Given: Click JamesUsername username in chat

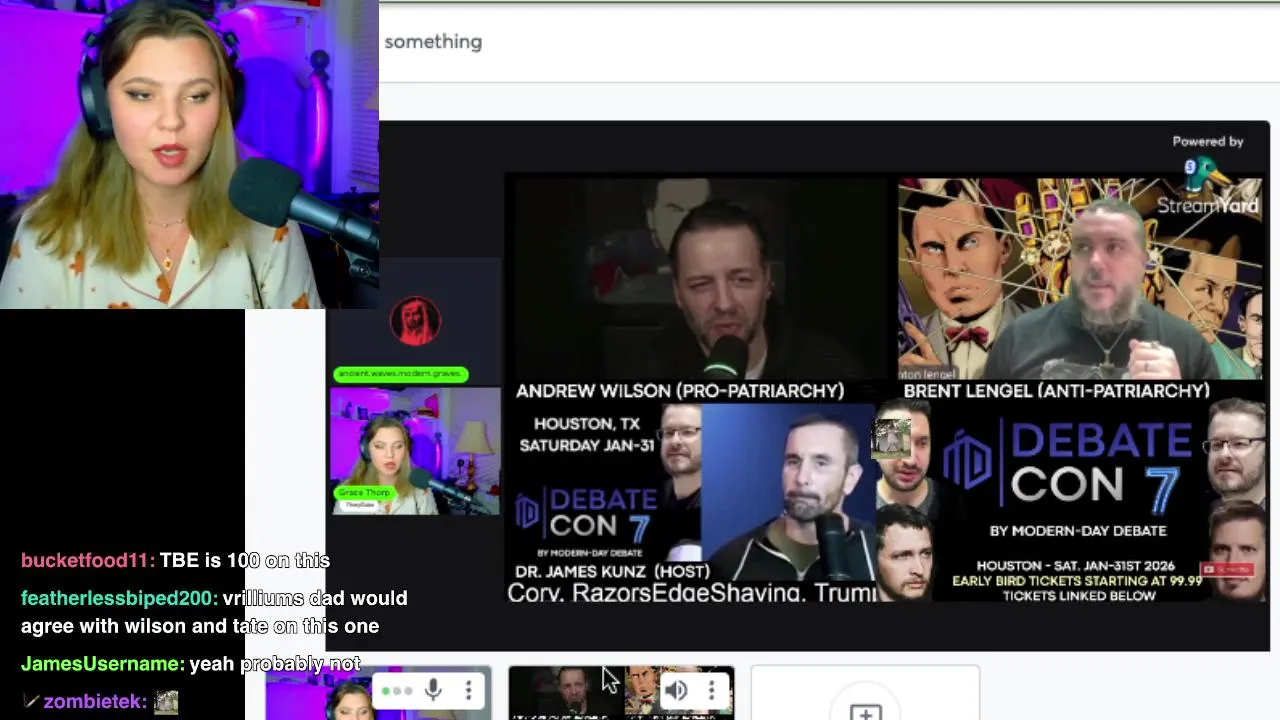Looking at the screenshot, I should point(100,664).
